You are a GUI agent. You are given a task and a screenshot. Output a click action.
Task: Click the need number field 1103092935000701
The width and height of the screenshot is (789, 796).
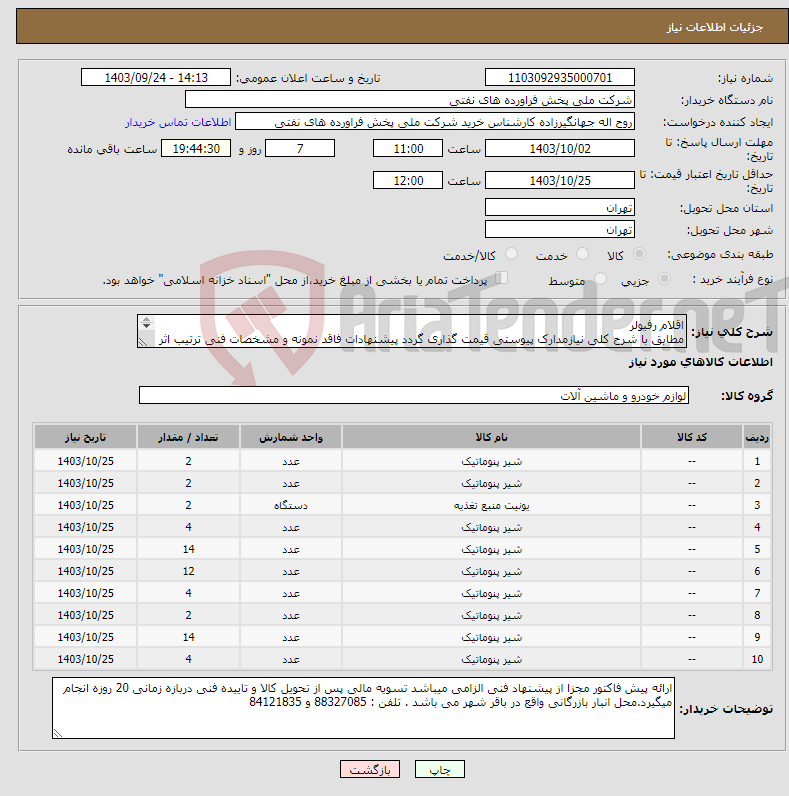tap(560, 77)
